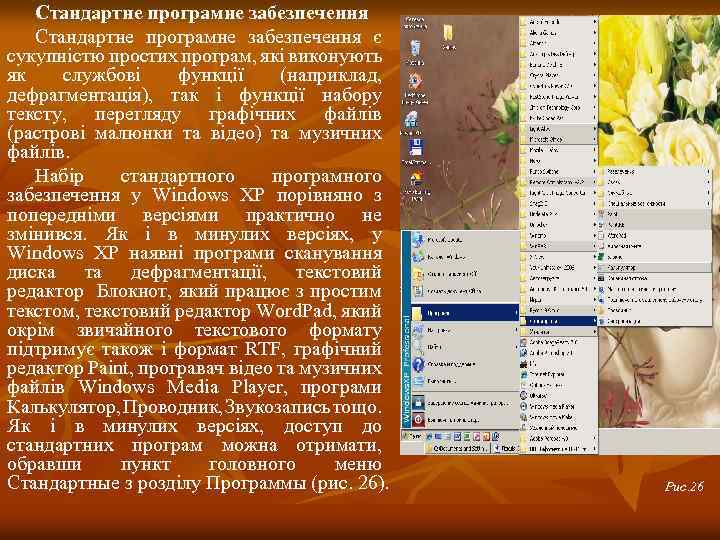Click the Log Off icon above shutdown
Screen dimensions: 720x540
pos(418,403)
